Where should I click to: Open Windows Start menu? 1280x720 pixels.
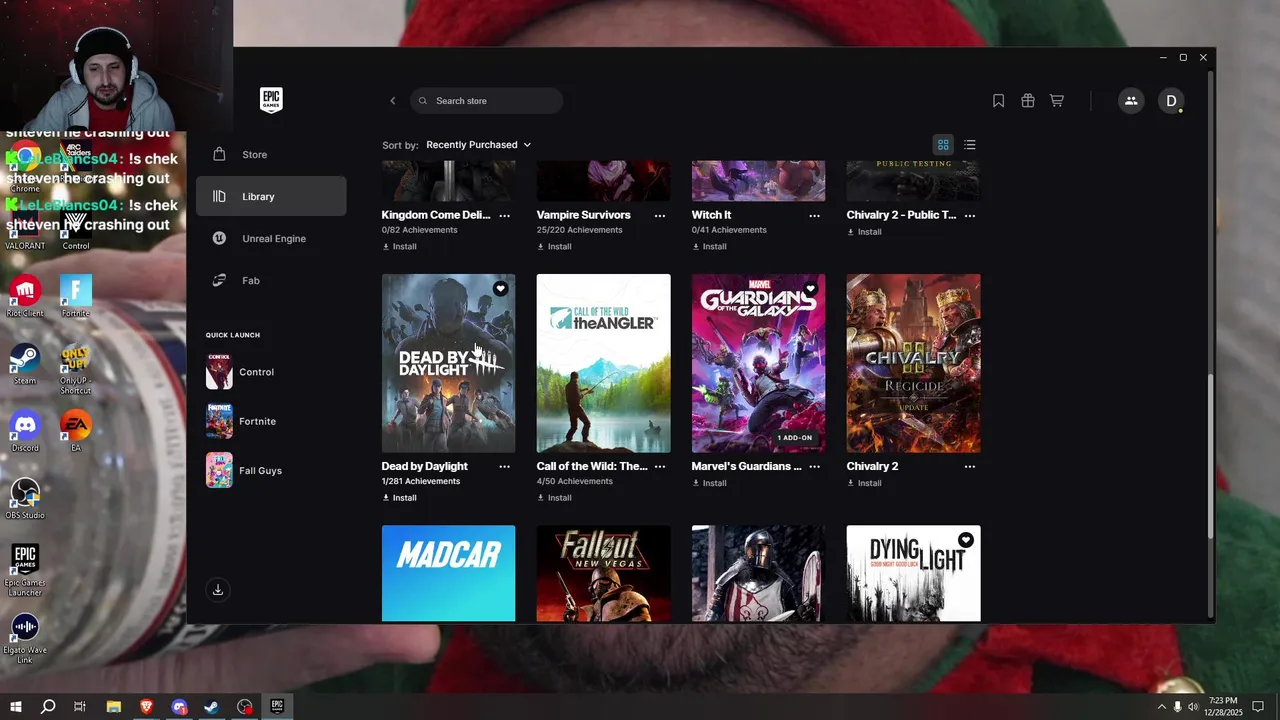click(x=15, y=707)
